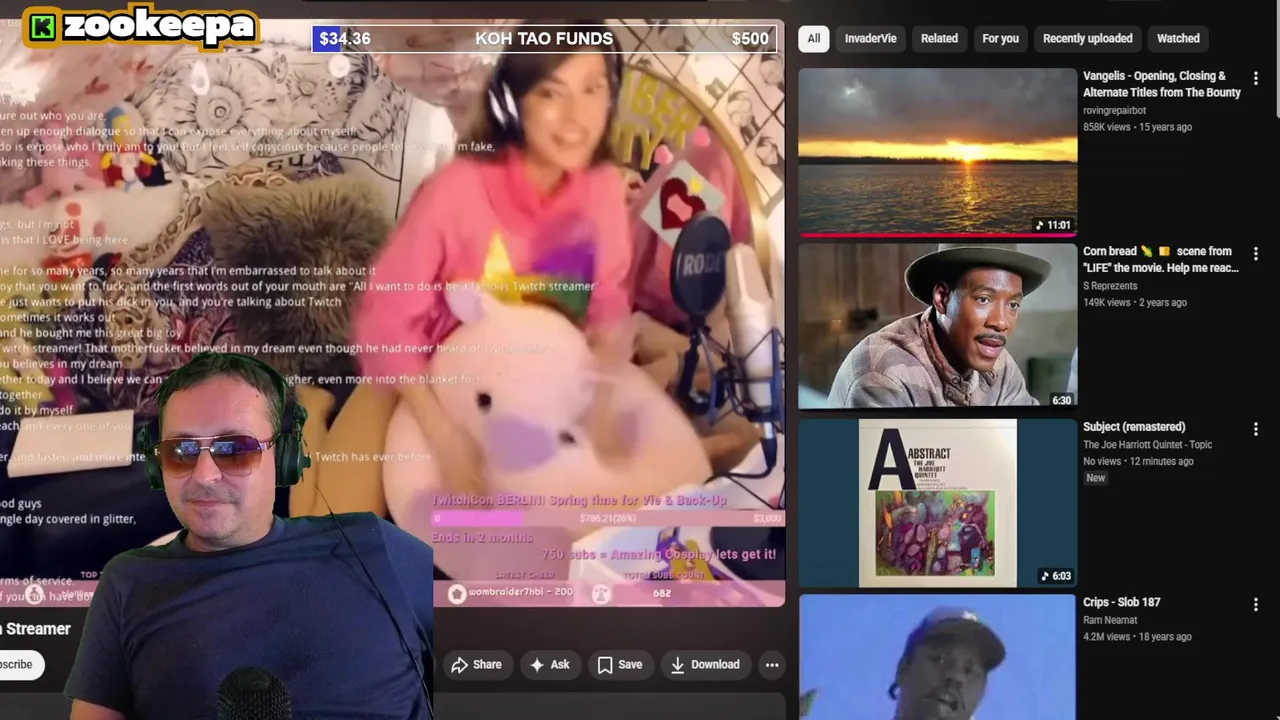Visit the rovingrepairbot channel
The height and width of the screenshot is (720, 1280).
tap(1114, 110)
